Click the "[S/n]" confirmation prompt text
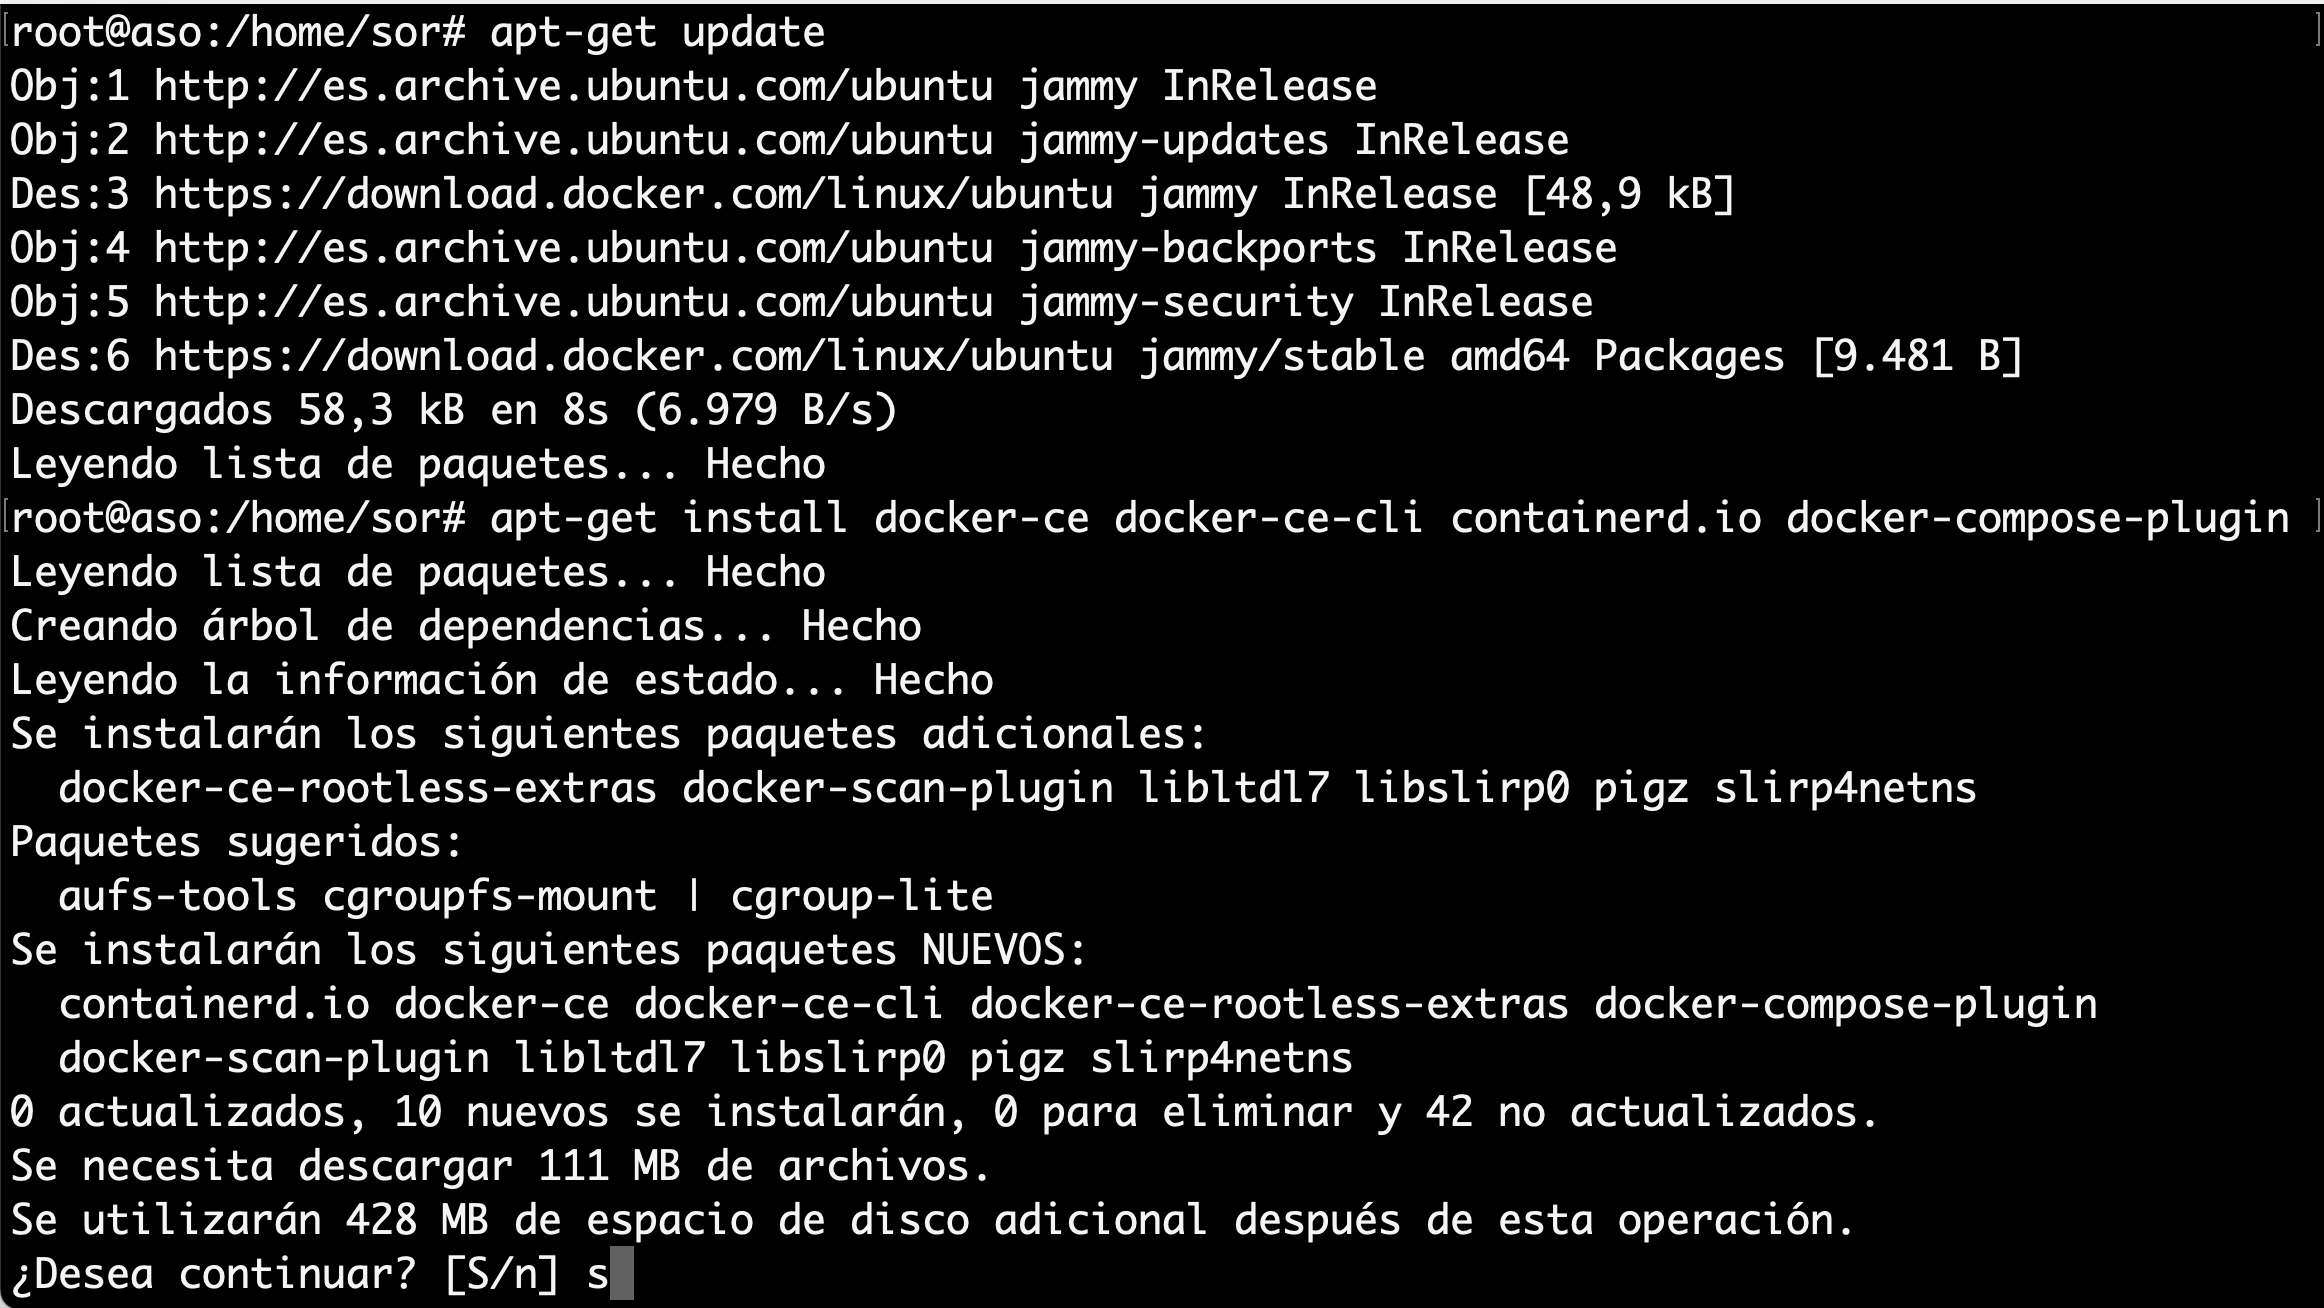The height and width of the screenshot is (1308, 2324). pyautogui.click(x=501, y=1275)
